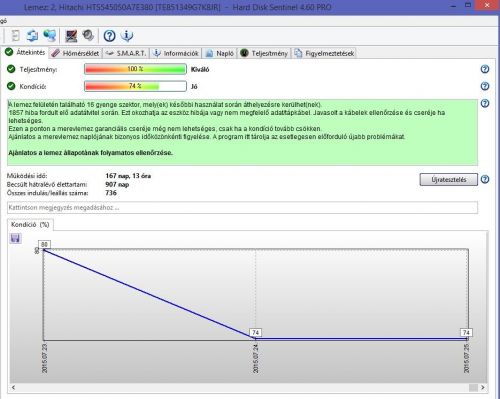
Task: Open the Napló tab
Action: coord(219,53)
